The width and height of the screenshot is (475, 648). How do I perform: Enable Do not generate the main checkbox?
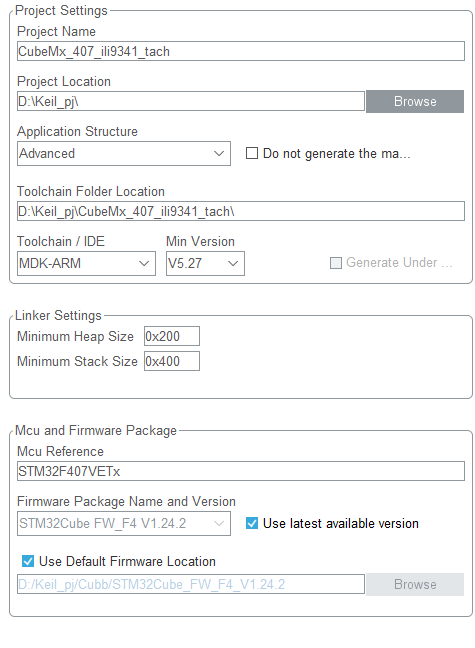[x=252, y=153]
